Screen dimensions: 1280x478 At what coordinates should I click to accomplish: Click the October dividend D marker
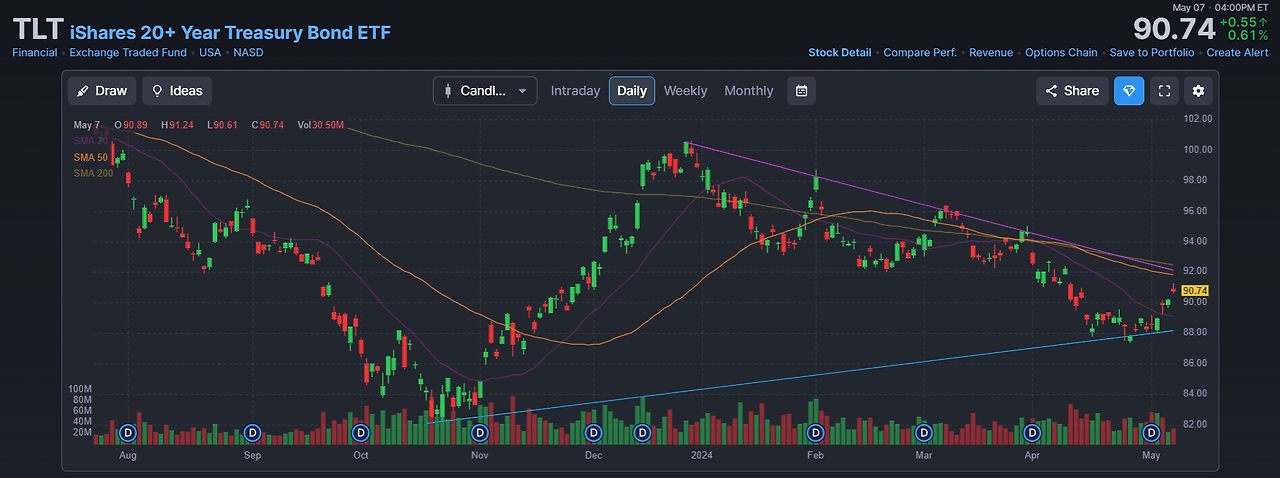click(x=361, y=433)
